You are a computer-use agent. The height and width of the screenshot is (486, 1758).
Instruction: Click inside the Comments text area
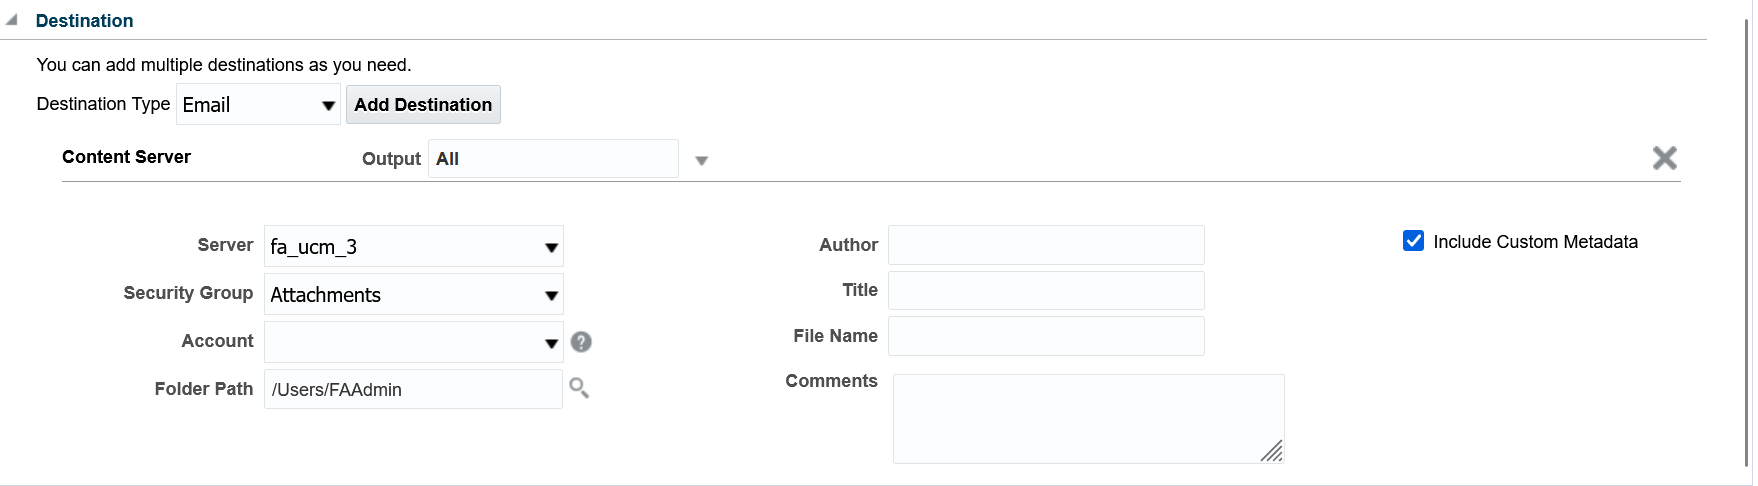click(x=1088, y=419)
